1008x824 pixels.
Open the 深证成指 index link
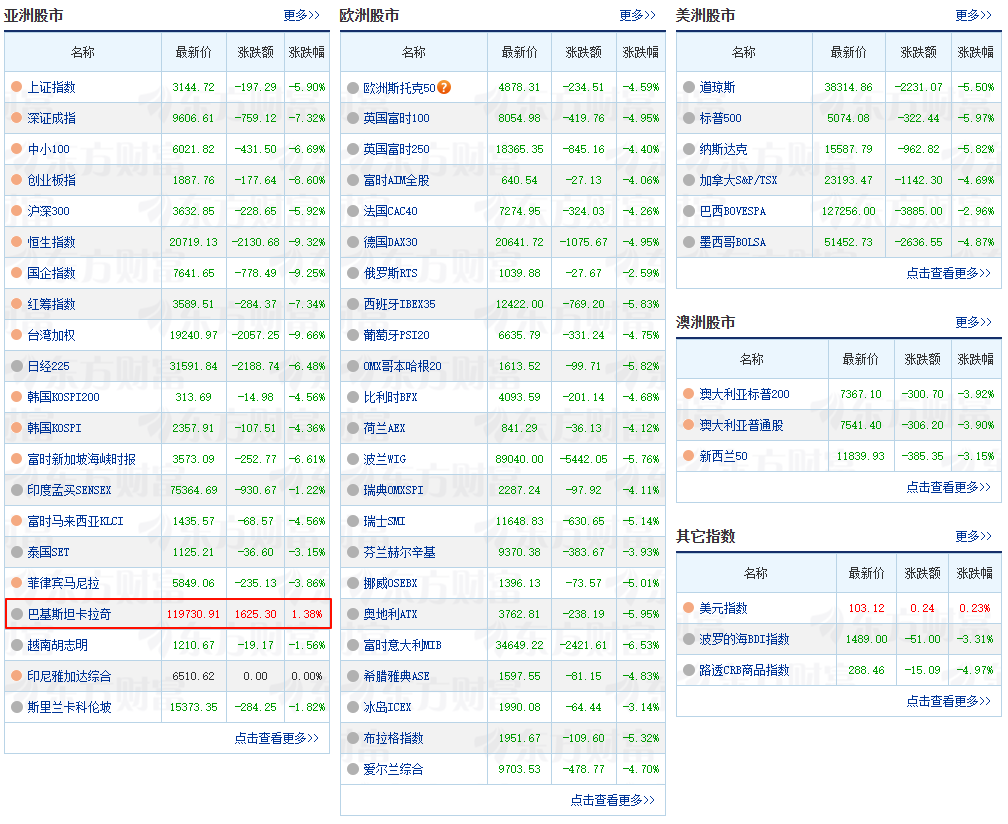[x=51, y=118]
